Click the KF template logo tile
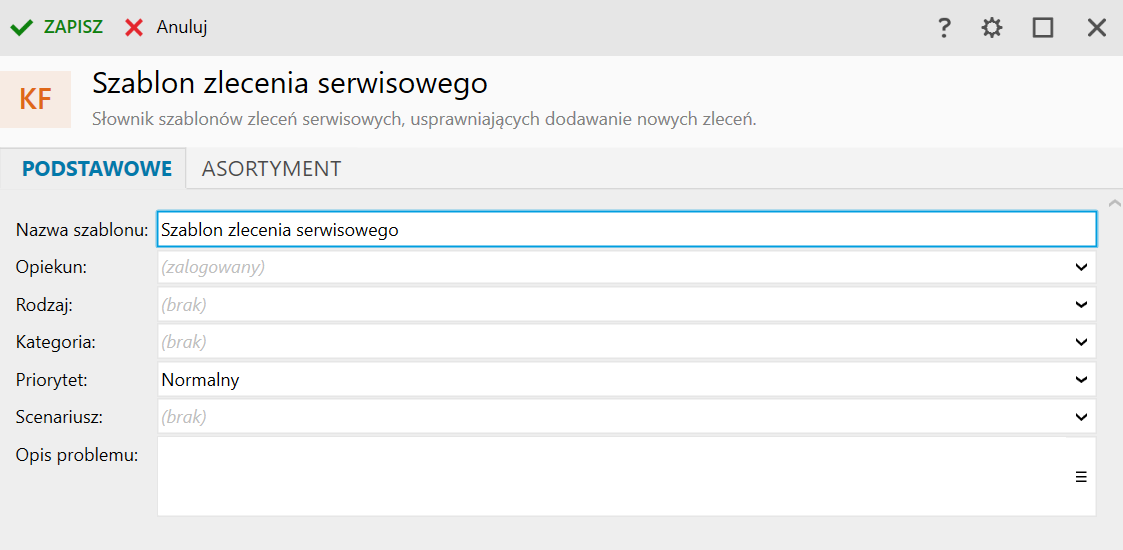1123x550 pixels. tap(36, 99)
